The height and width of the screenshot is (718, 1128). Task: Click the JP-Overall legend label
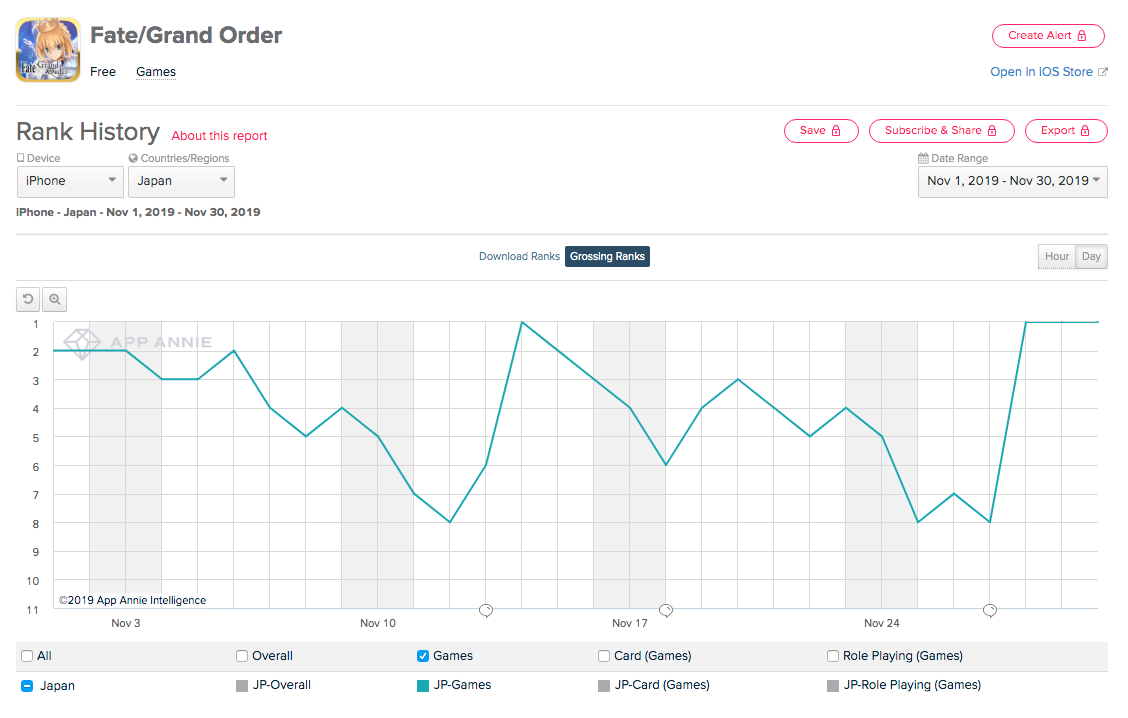click(x=282, y=685)
